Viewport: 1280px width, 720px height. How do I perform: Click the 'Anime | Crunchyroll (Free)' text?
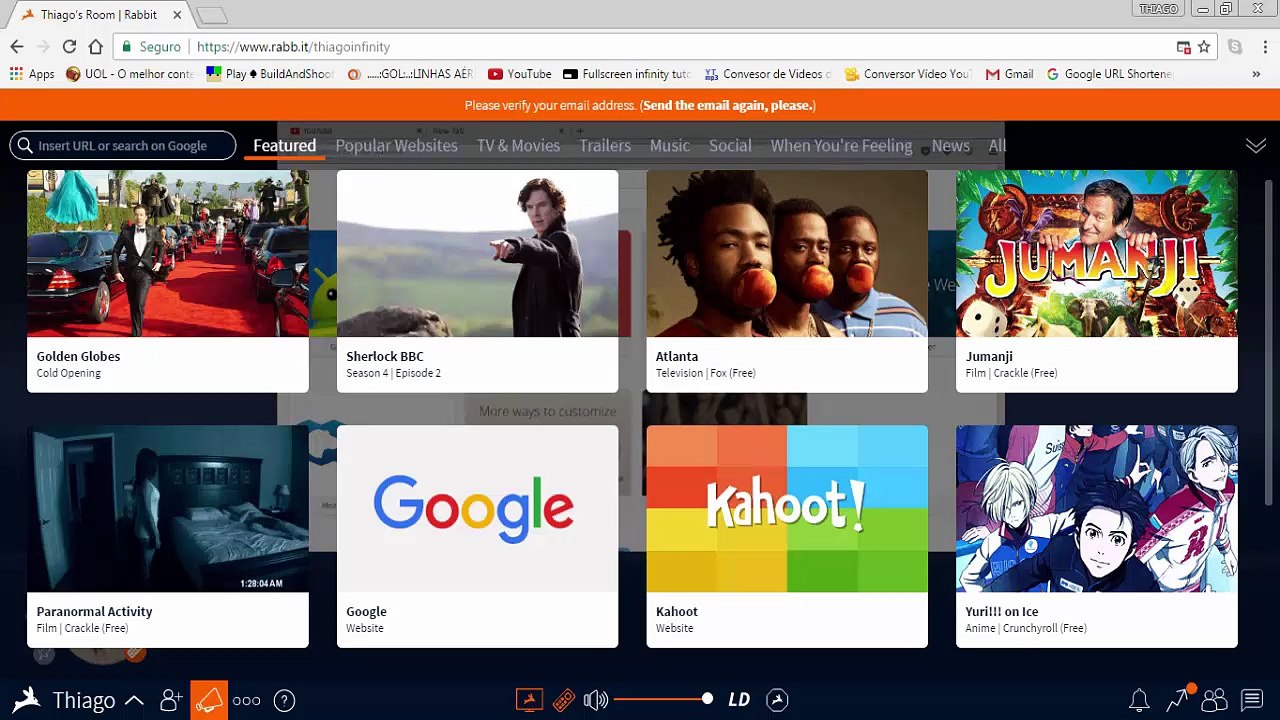[1026, 628]
